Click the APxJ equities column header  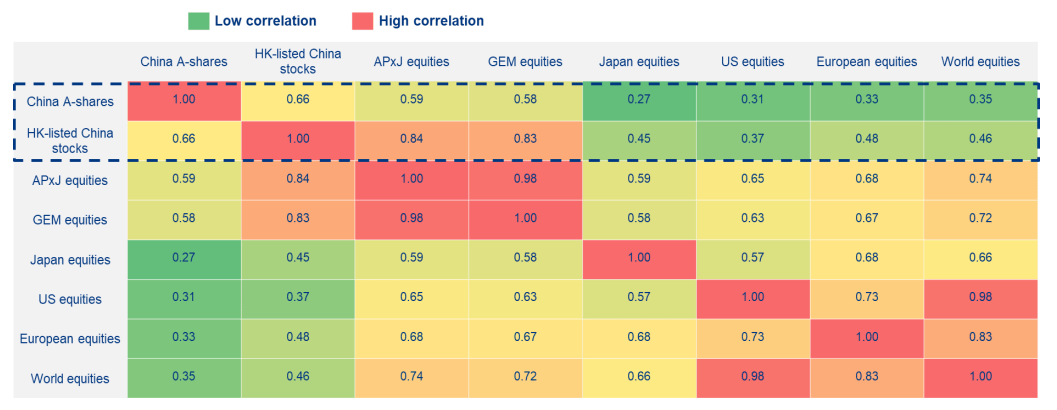[x=412, y=62]
